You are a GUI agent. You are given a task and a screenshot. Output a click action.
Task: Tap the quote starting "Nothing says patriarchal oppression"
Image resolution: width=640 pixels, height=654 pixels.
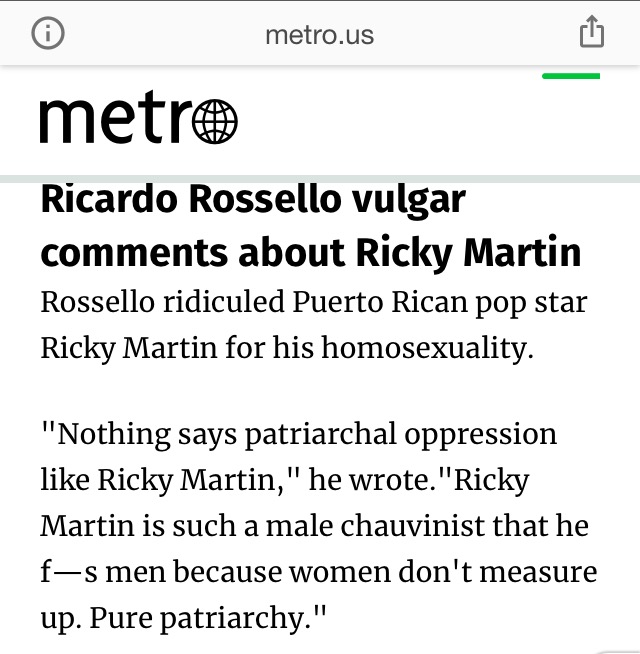click(x=298, y=435)
